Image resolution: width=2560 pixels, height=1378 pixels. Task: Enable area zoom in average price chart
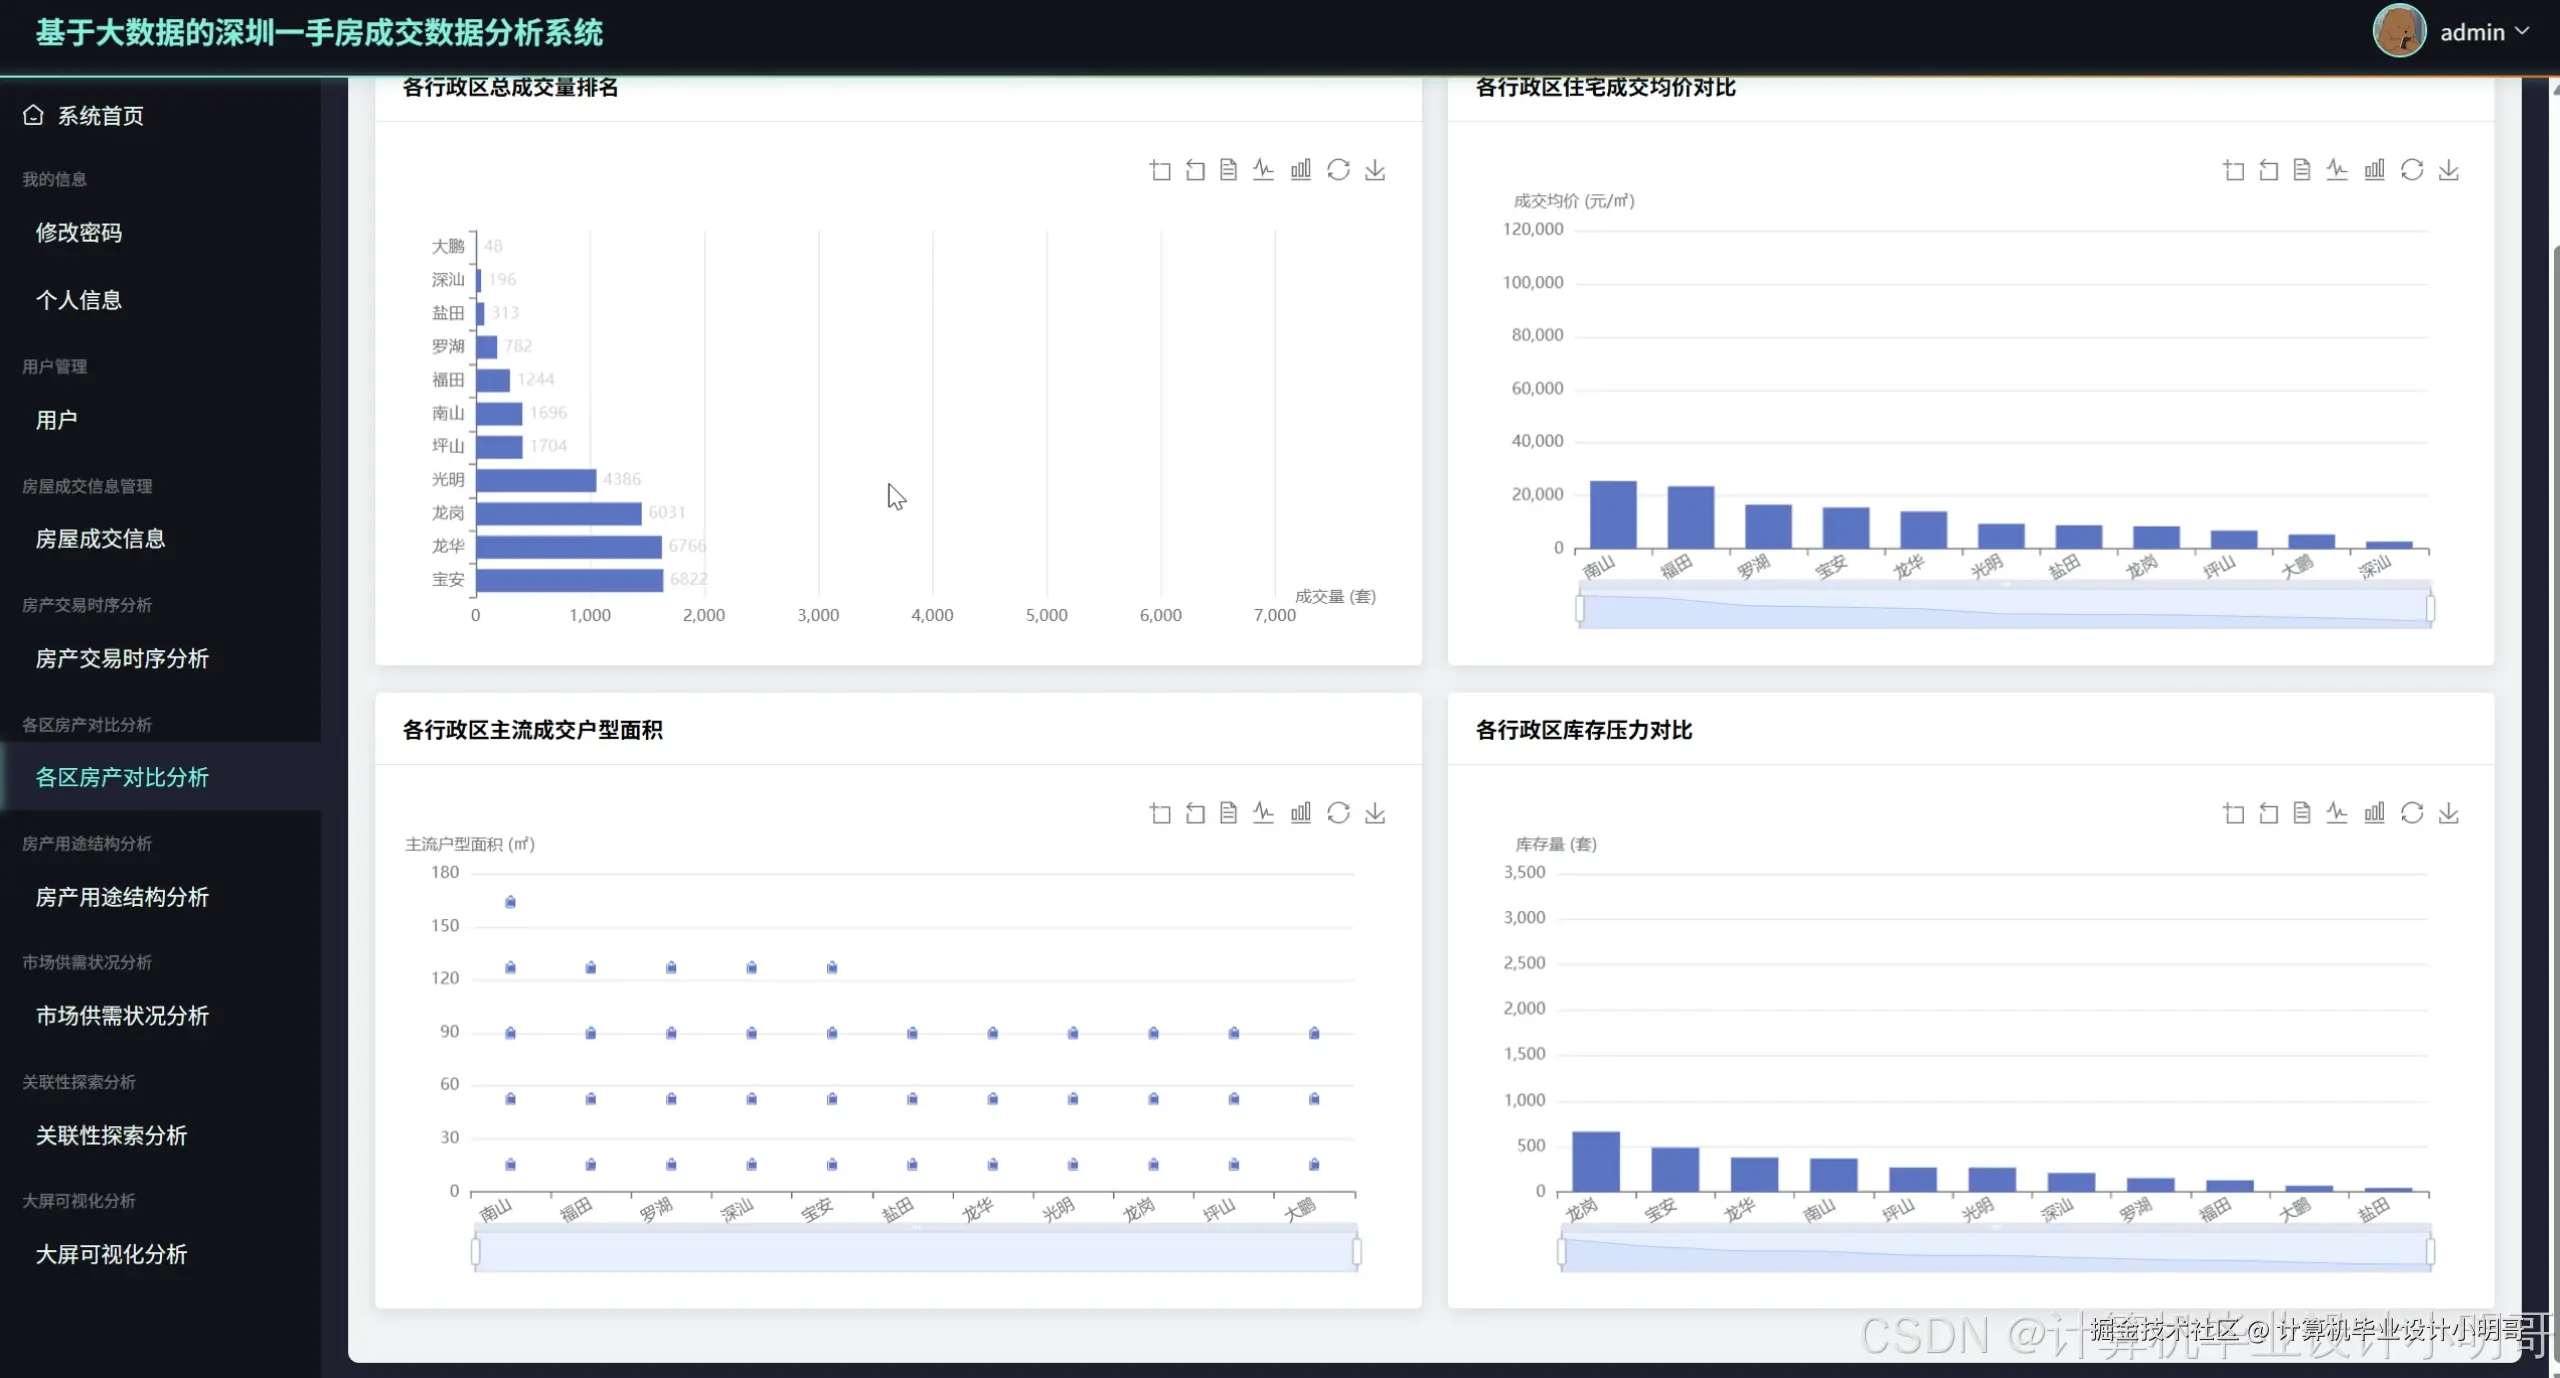point(2233,170)
